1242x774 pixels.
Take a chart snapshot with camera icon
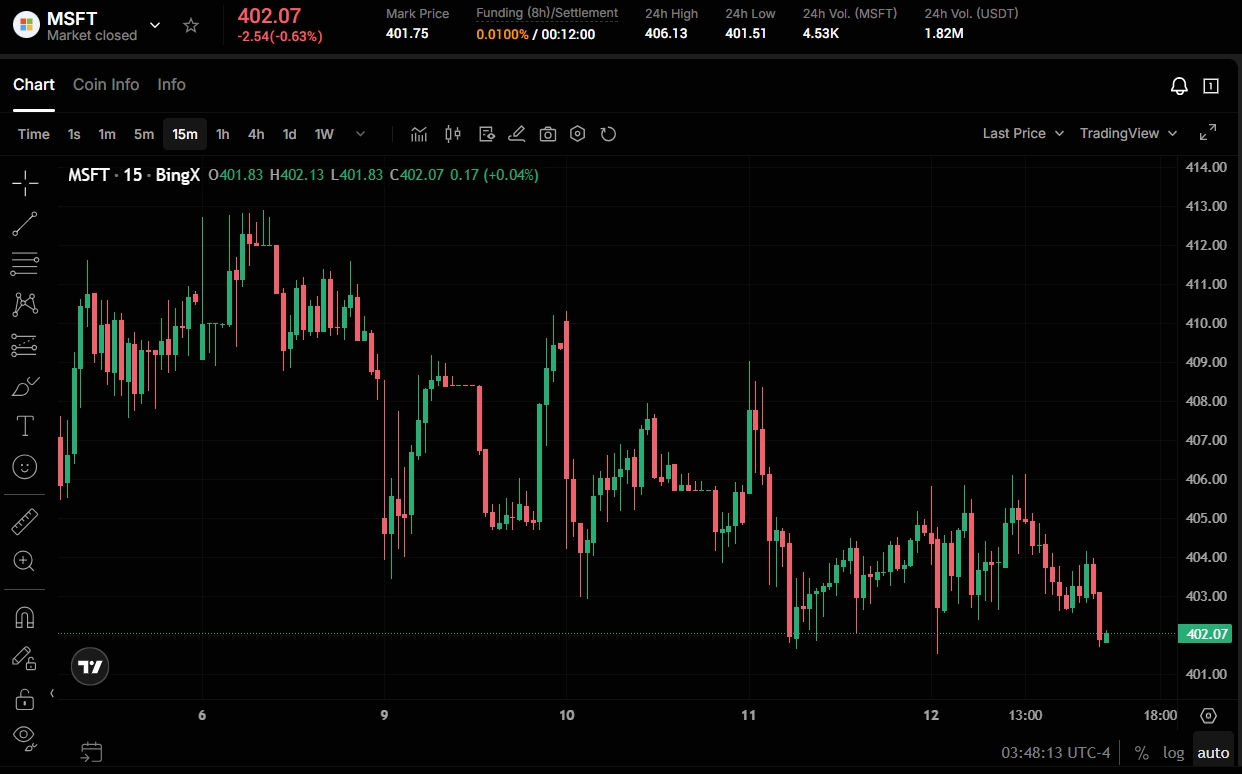click(547, 134)
